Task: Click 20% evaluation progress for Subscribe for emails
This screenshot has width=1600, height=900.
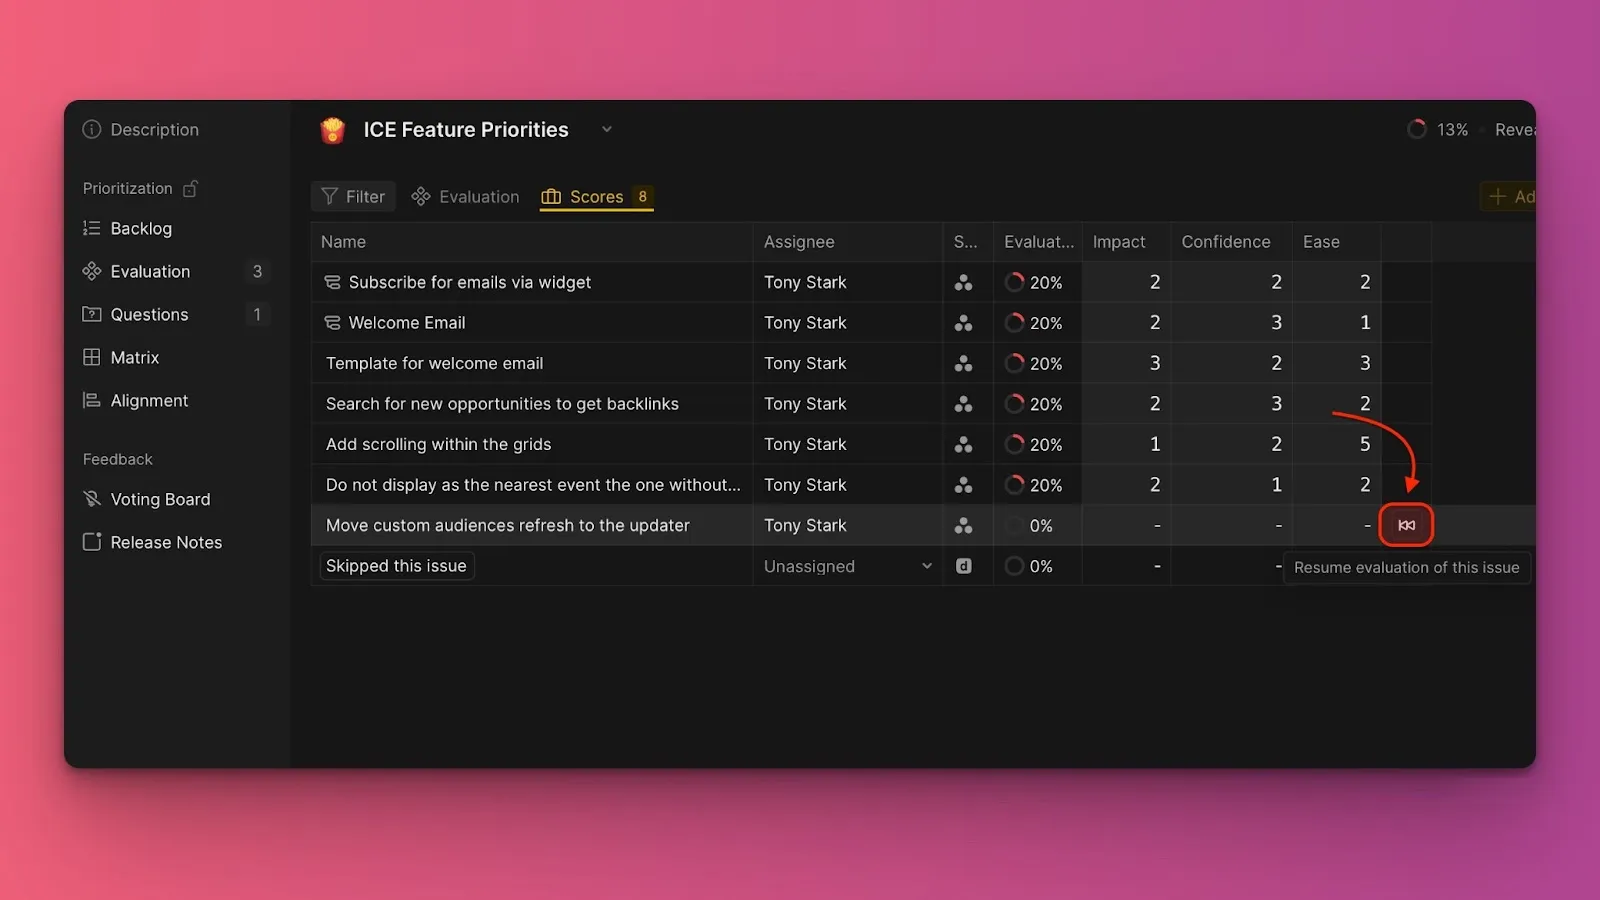Action: pos(1034,283)
